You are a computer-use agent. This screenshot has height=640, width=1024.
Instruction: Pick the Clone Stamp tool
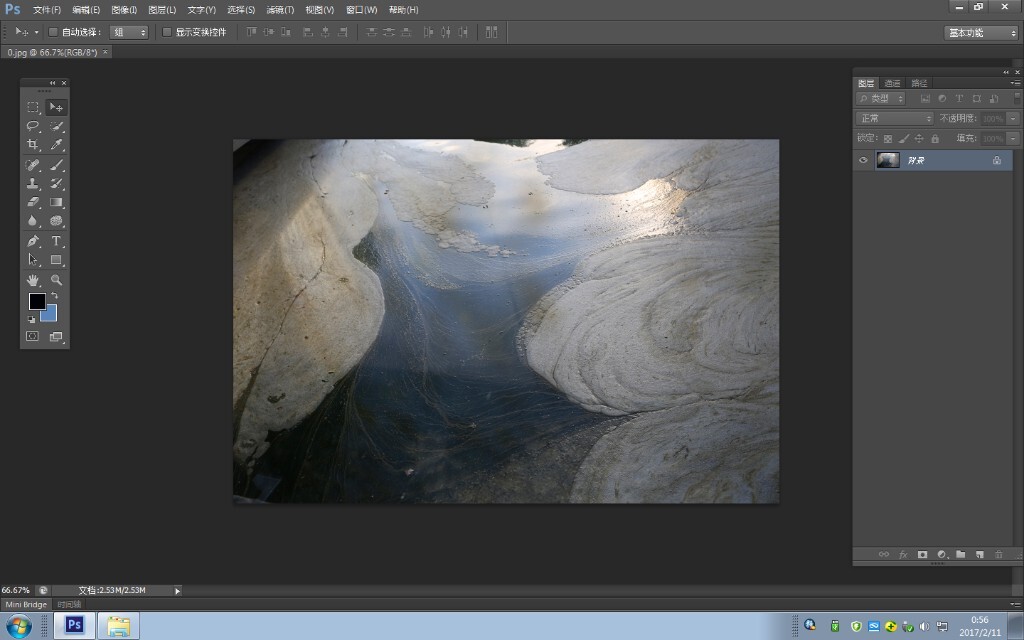pos(33,184)
